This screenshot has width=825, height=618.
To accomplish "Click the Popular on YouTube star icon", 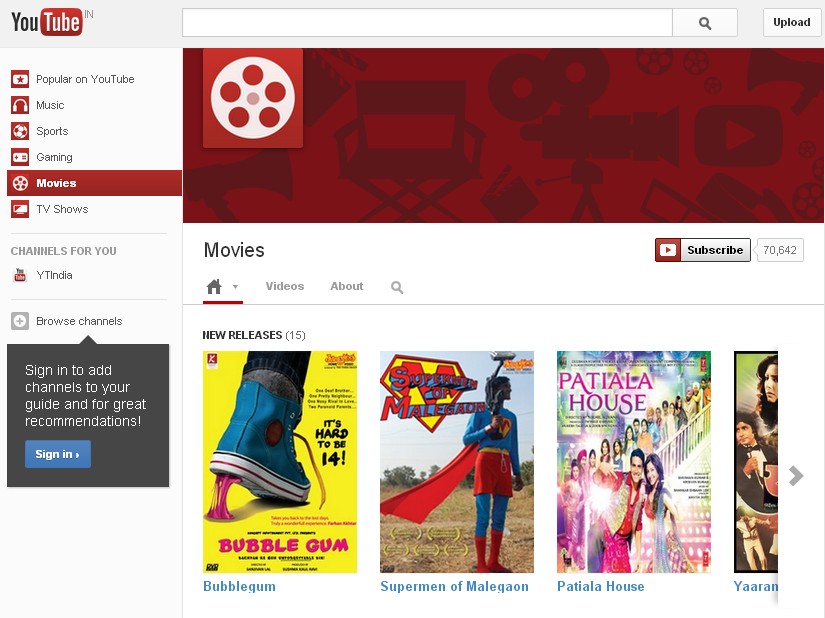I will (20, 79).
